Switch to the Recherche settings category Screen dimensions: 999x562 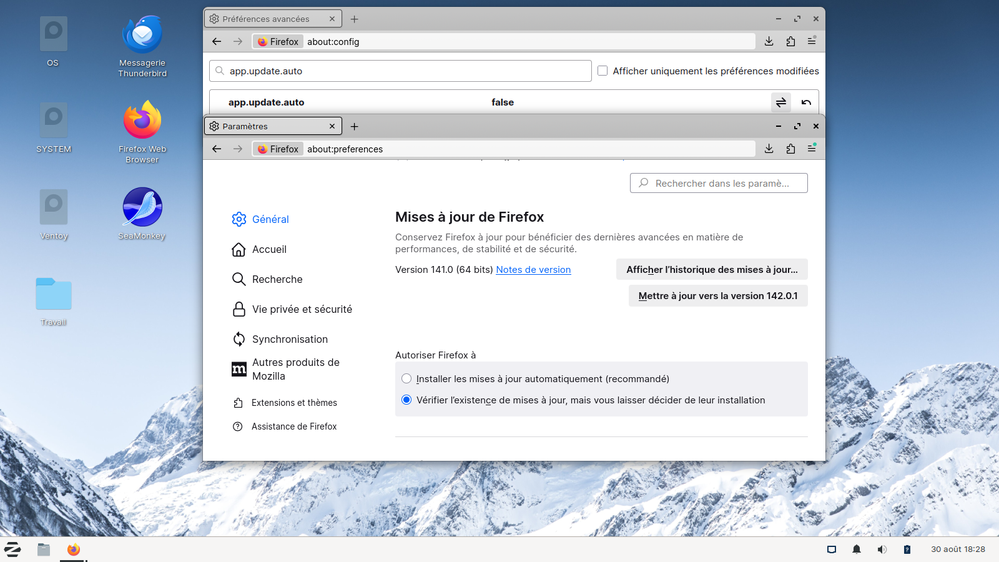pyautogui.click(x=276, y=279)
